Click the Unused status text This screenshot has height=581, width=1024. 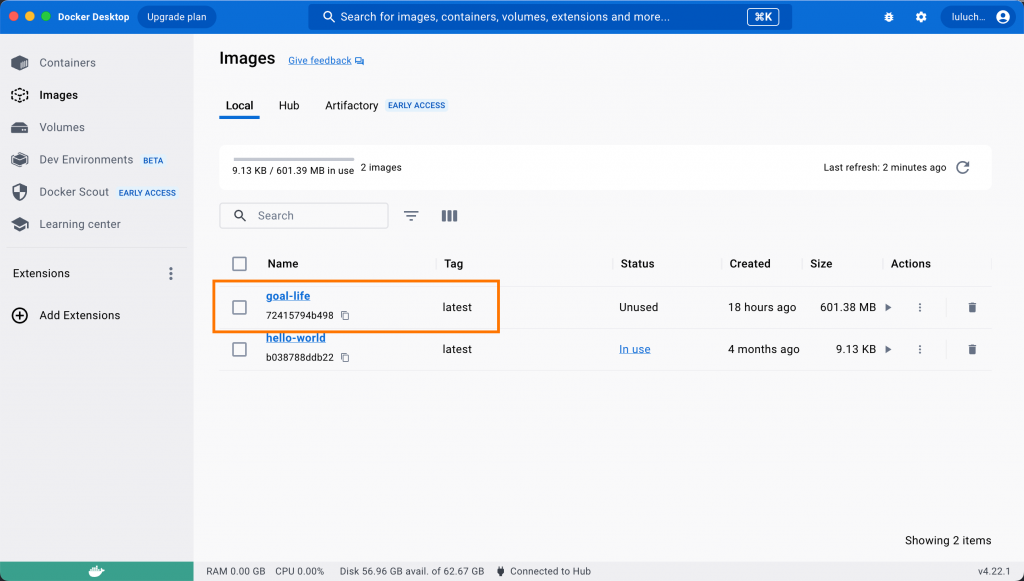(639, 307)
